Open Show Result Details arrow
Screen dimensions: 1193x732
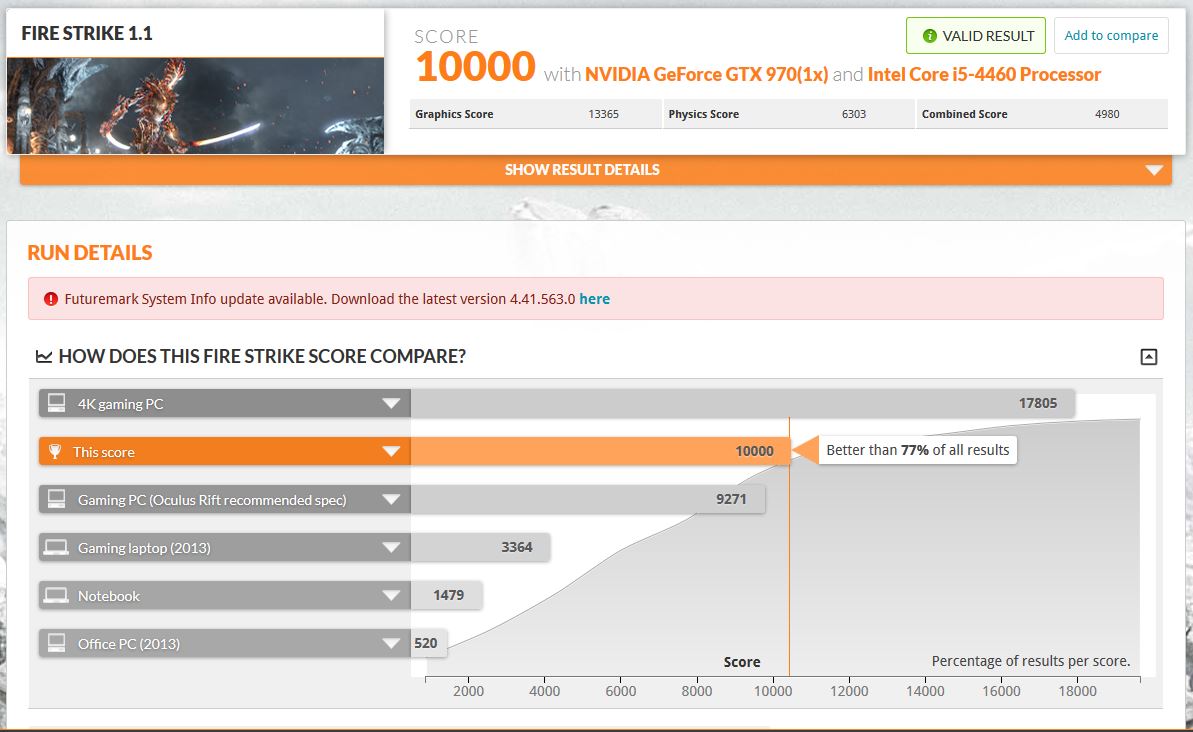coord(1154,170)
